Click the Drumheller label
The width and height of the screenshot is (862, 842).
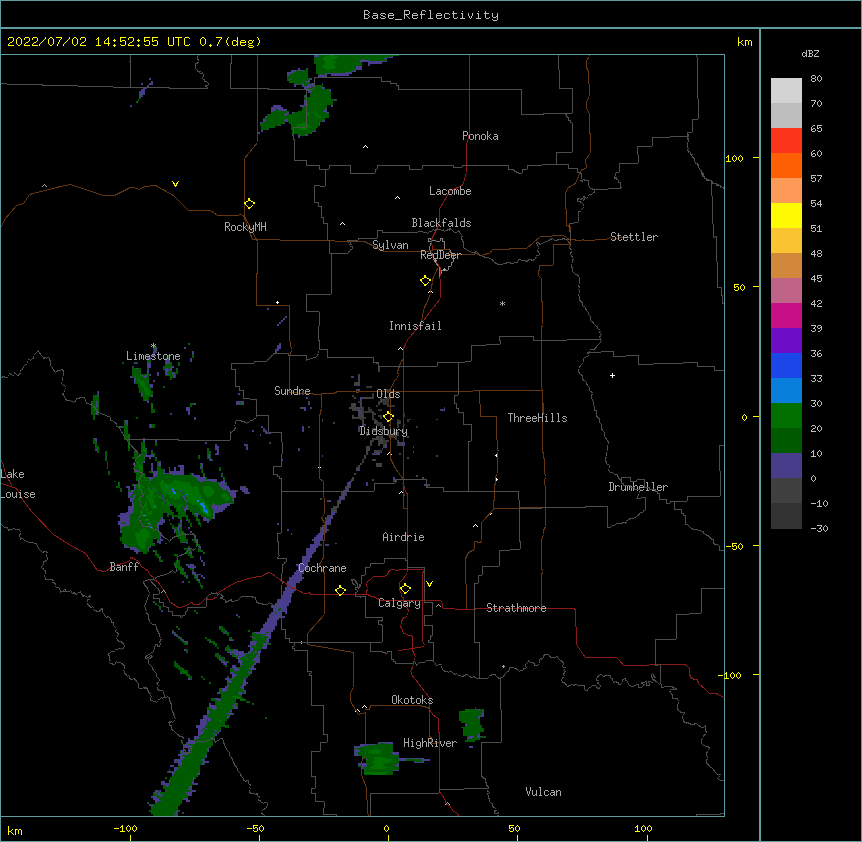[x=638, y=487]
